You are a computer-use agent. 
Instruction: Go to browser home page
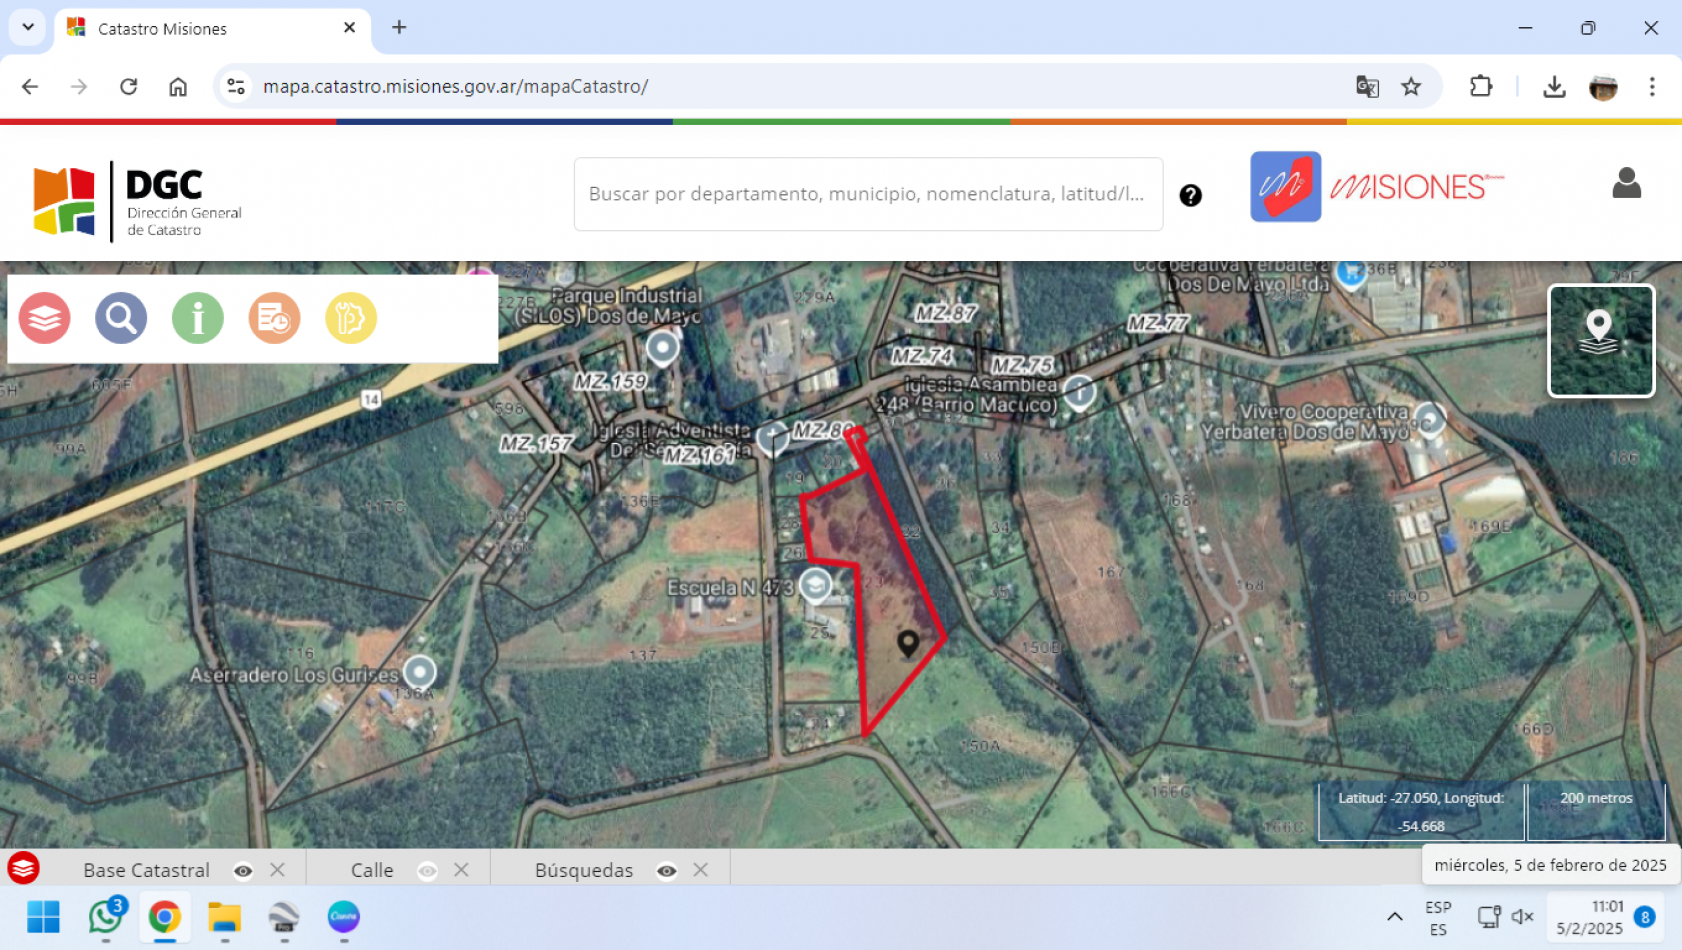178,87
